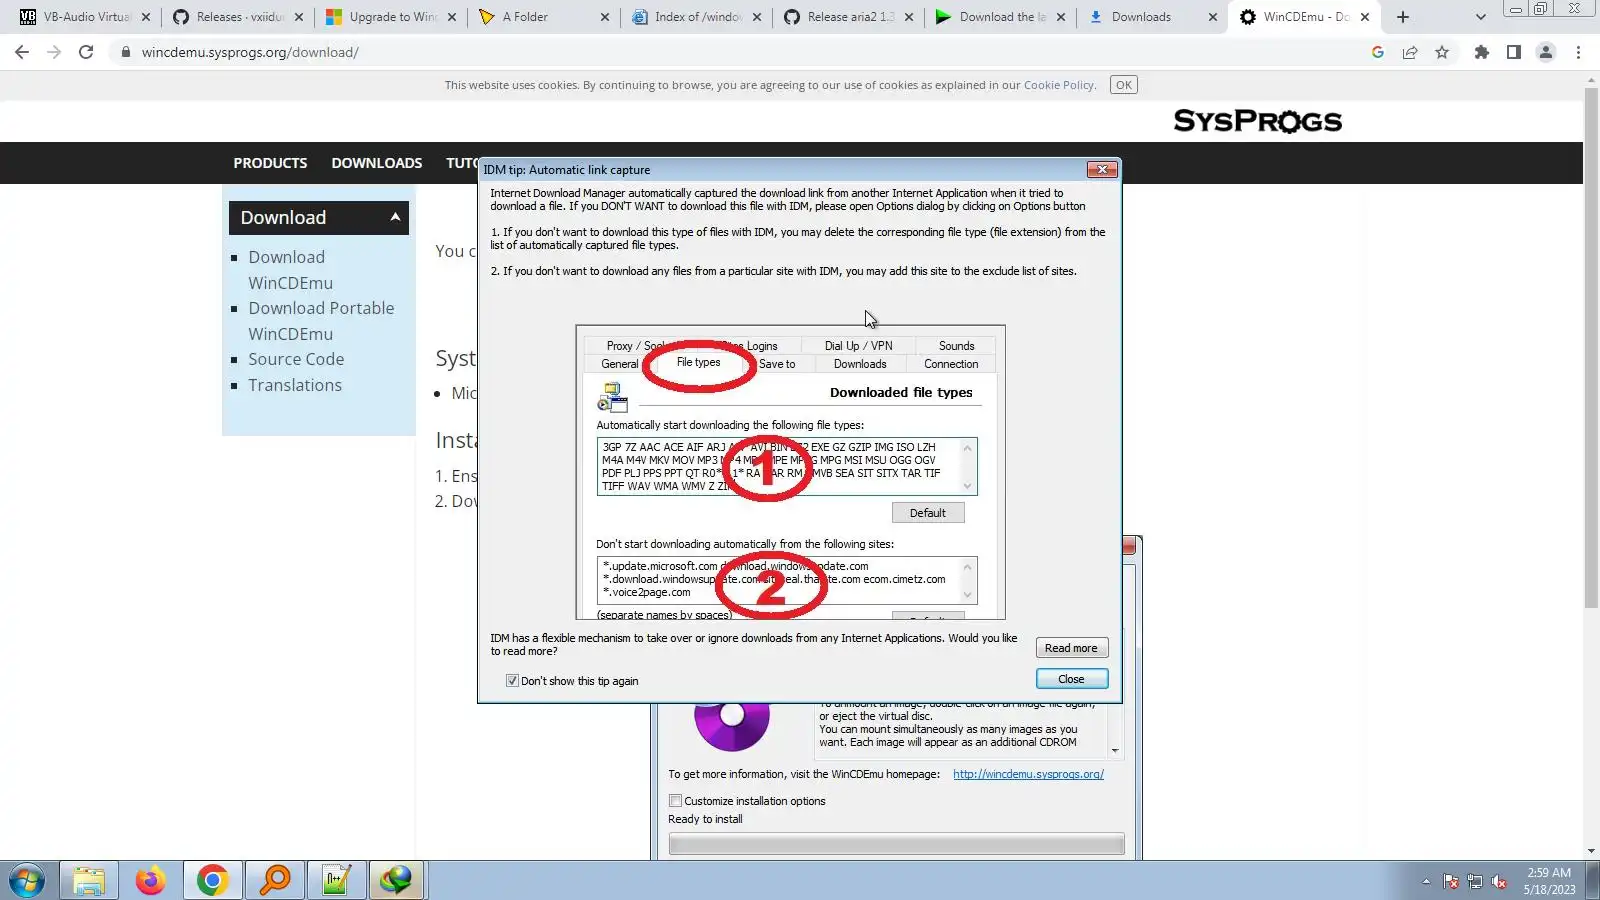1600x900 pixels.
Task: Accept cookies with the OK button
Action: [x=1124, y=85]
